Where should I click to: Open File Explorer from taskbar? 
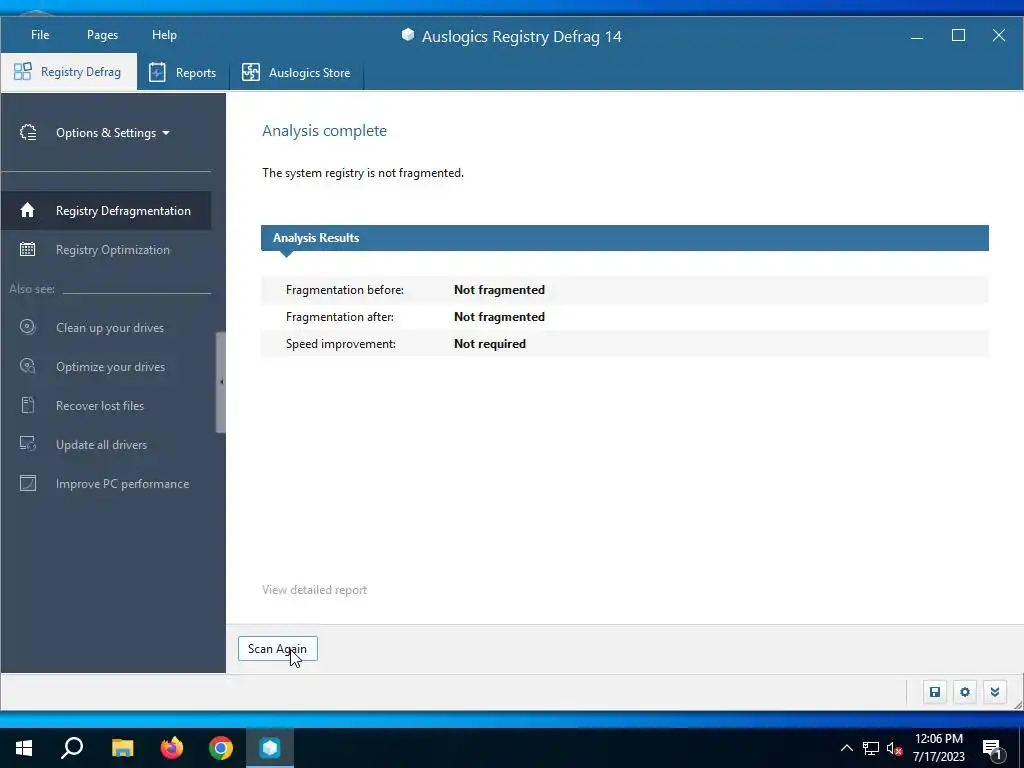click(x=122, y=748)
